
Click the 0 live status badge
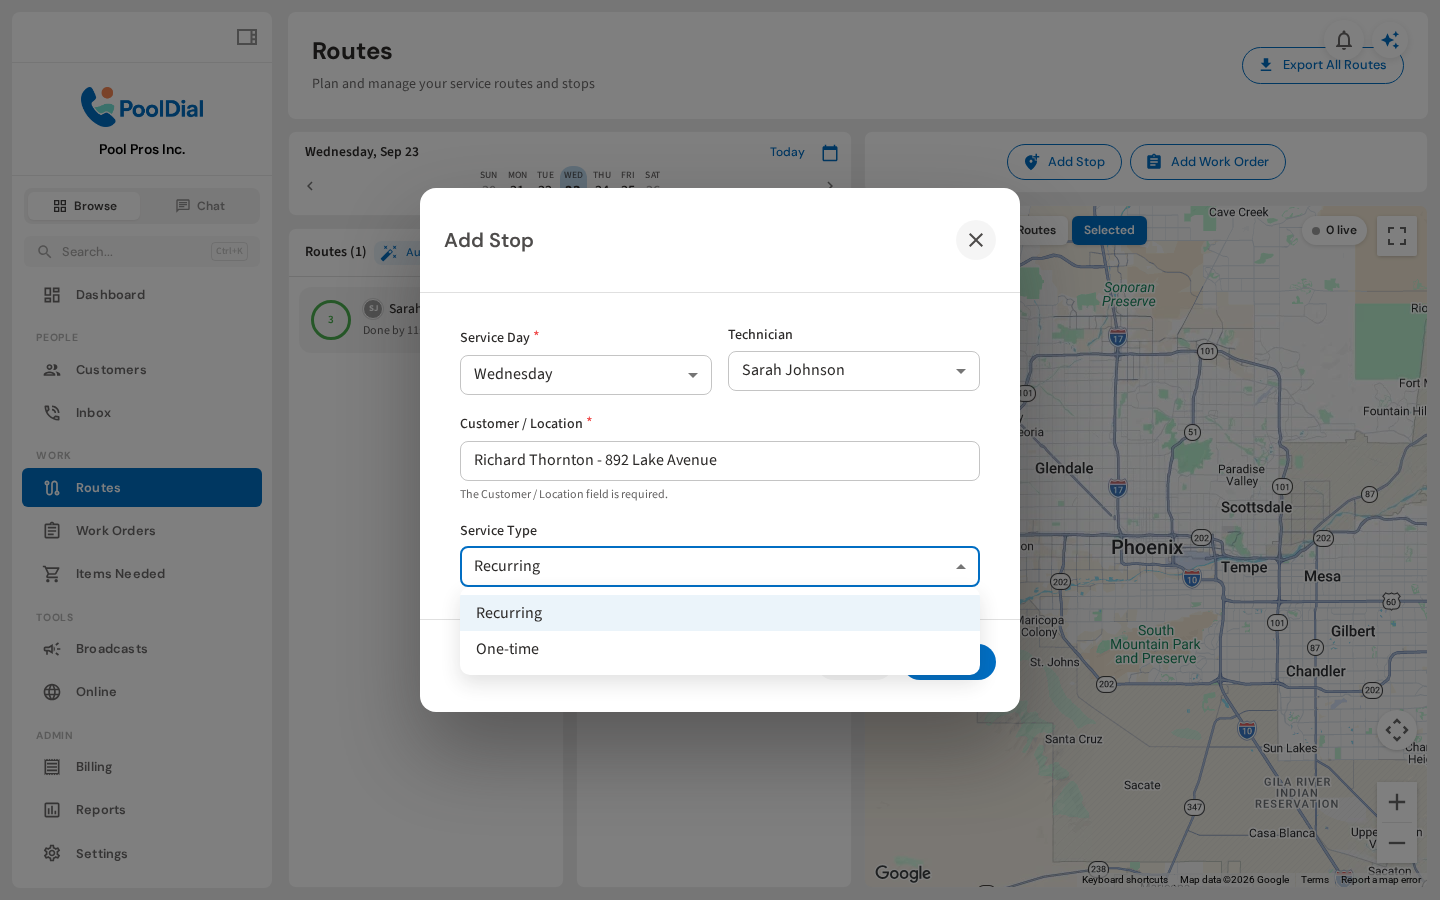[x=1334, y=231]
